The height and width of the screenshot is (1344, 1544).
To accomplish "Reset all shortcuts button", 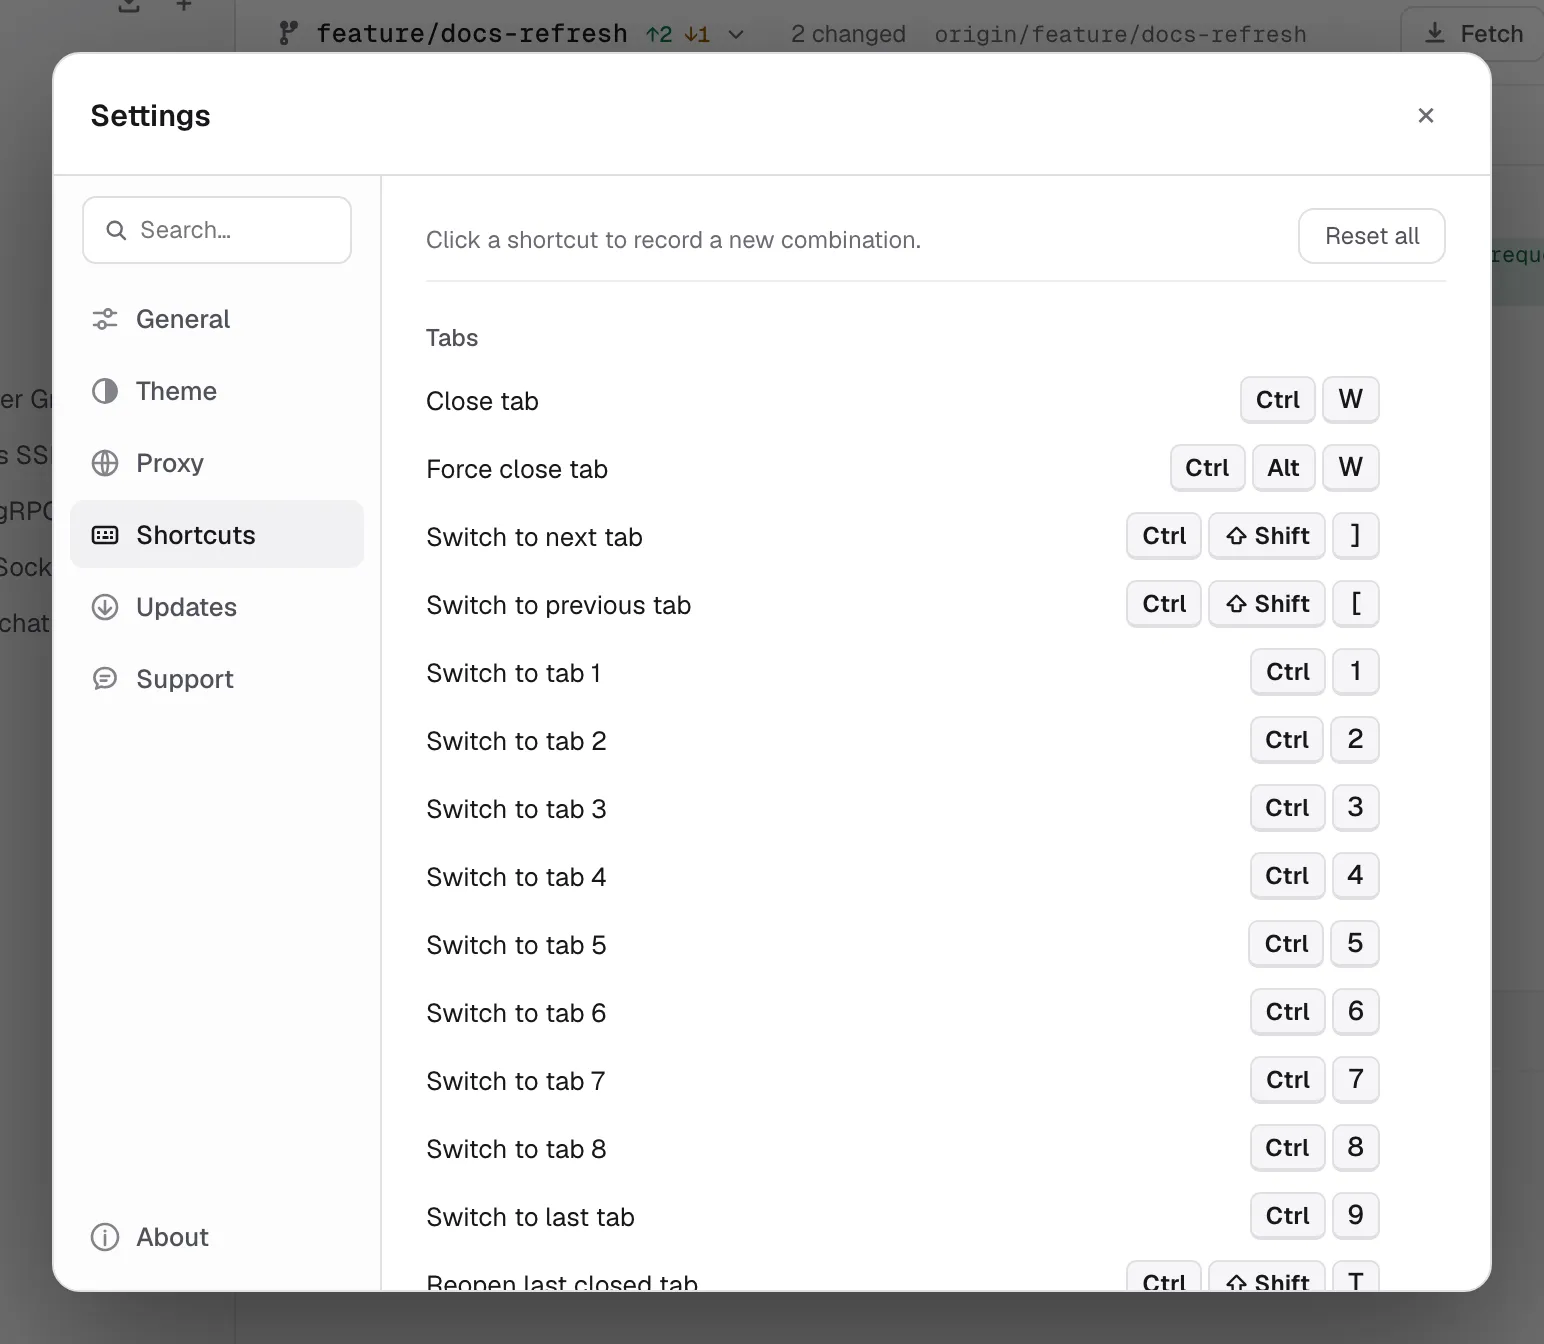I will point(1371,236).
